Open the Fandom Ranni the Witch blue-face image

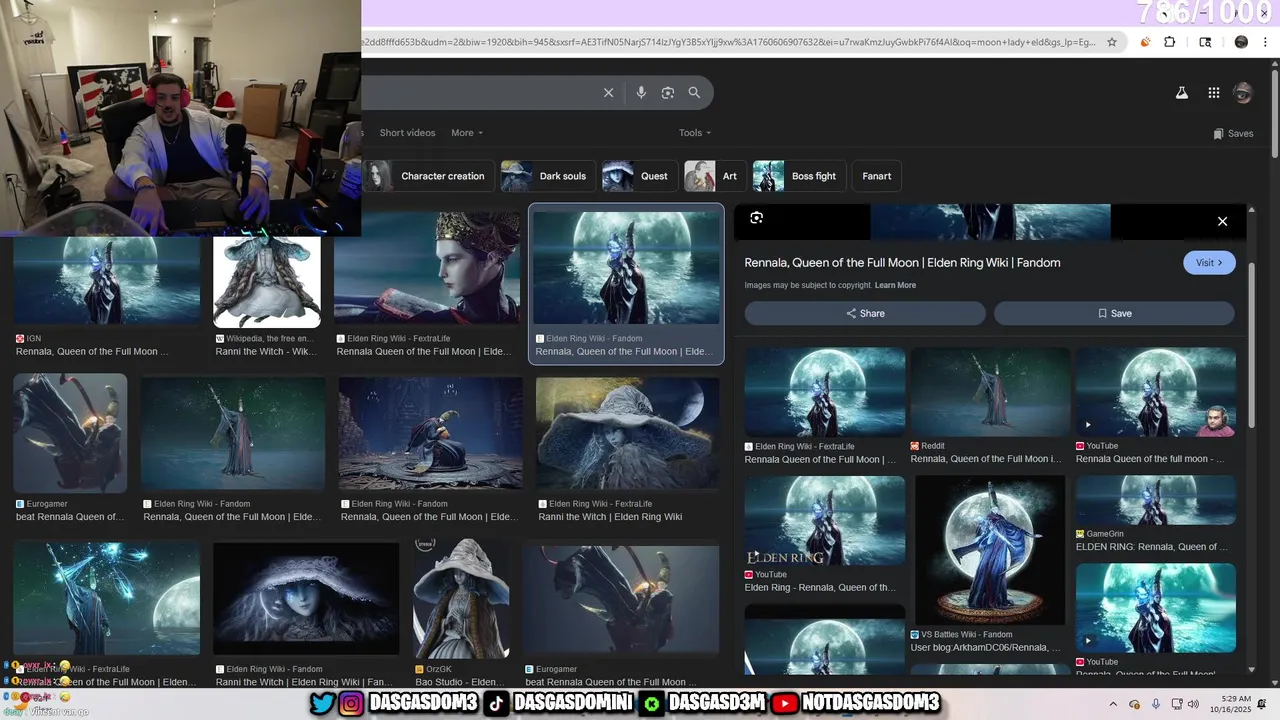point(306,598)
